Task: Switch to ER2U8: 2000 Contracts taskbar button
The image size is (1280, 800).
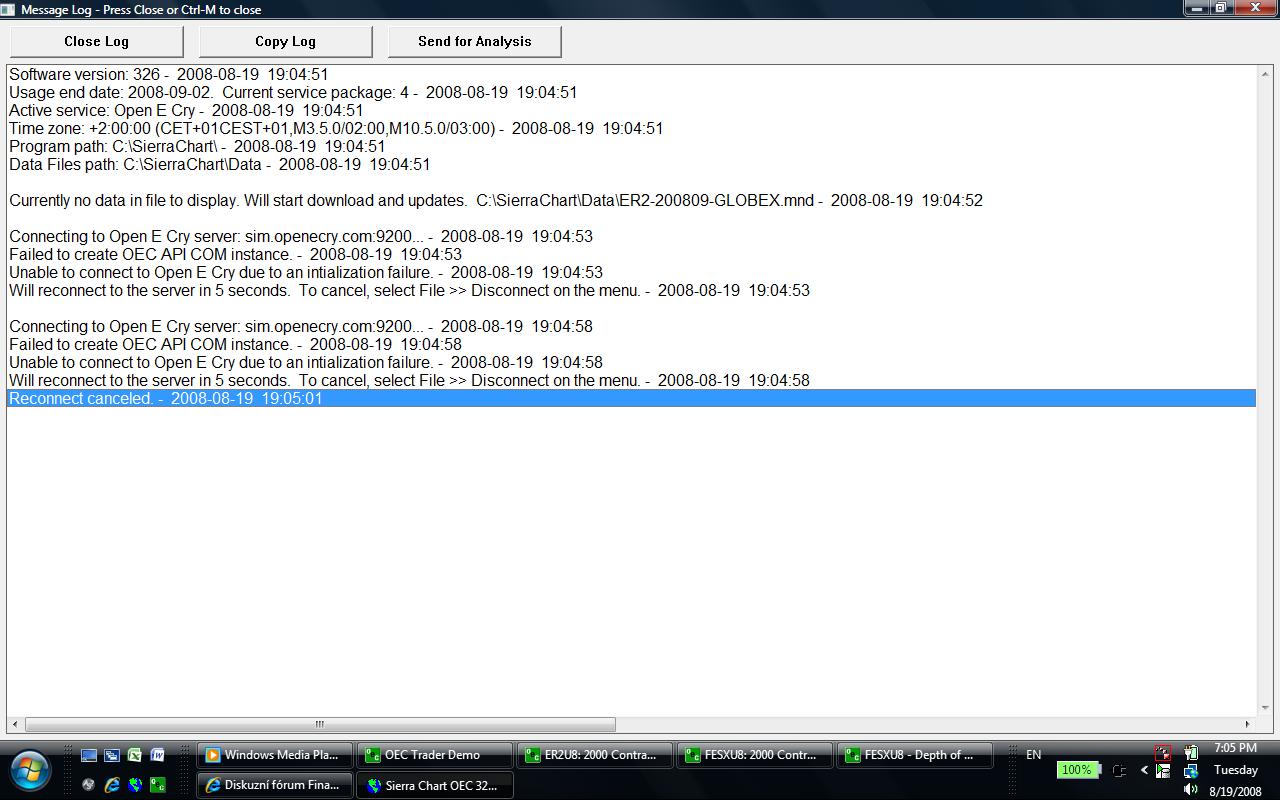Action: [595, 755]
